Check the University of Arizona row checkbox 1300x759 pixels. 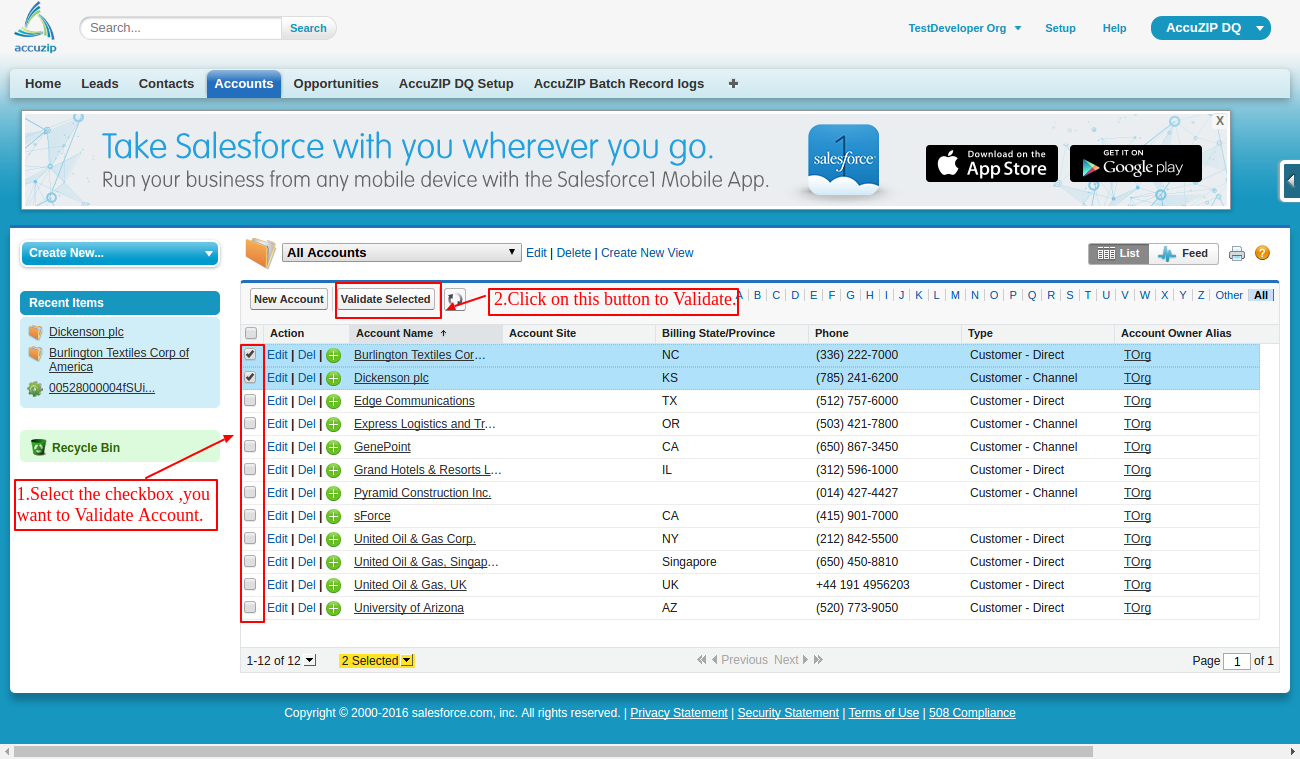pos(250,607)
